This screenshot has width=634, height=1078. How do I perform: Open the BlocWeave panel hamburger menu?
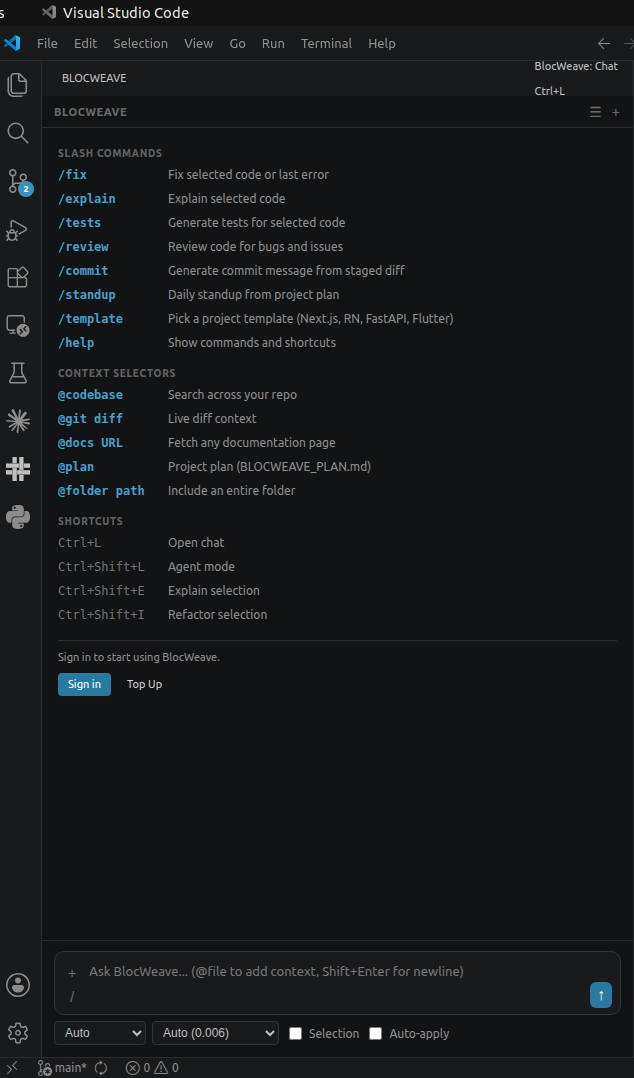595,112
